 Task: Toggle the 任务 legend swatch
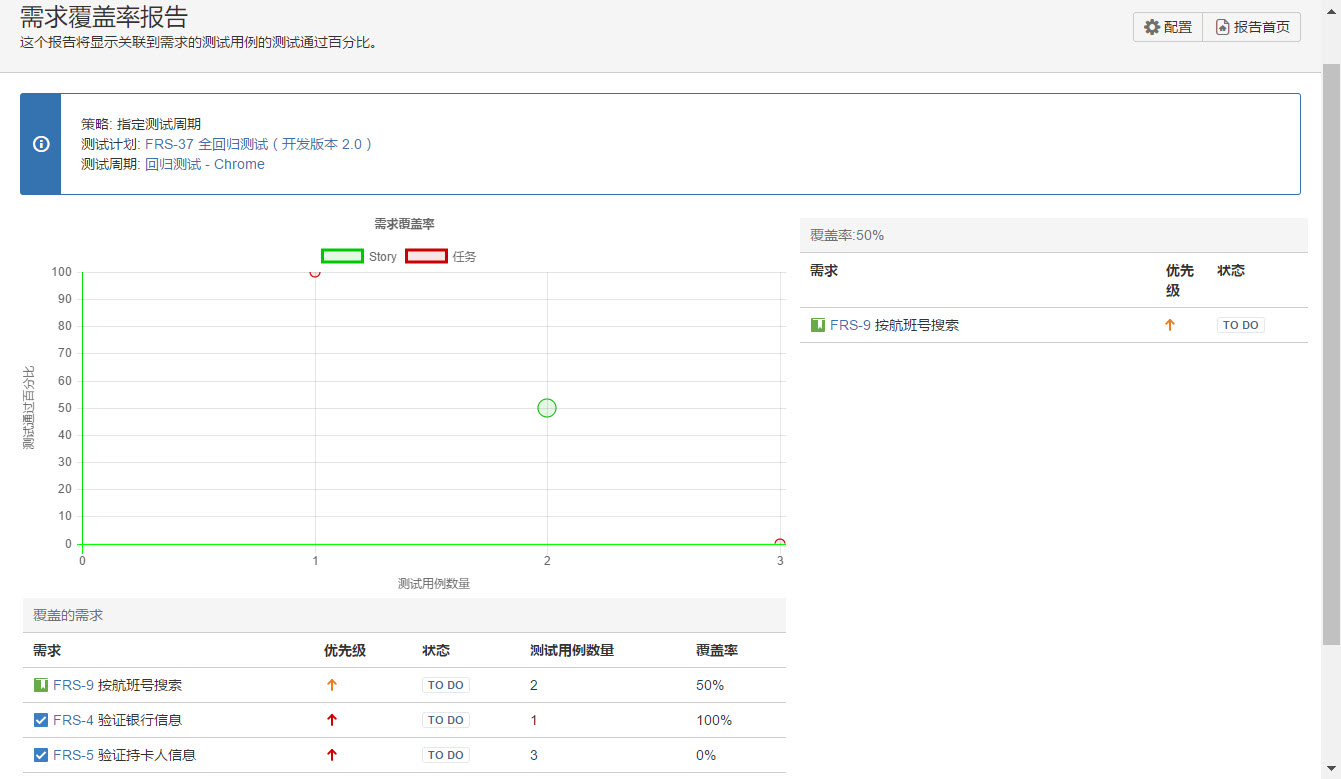(426, 256)
